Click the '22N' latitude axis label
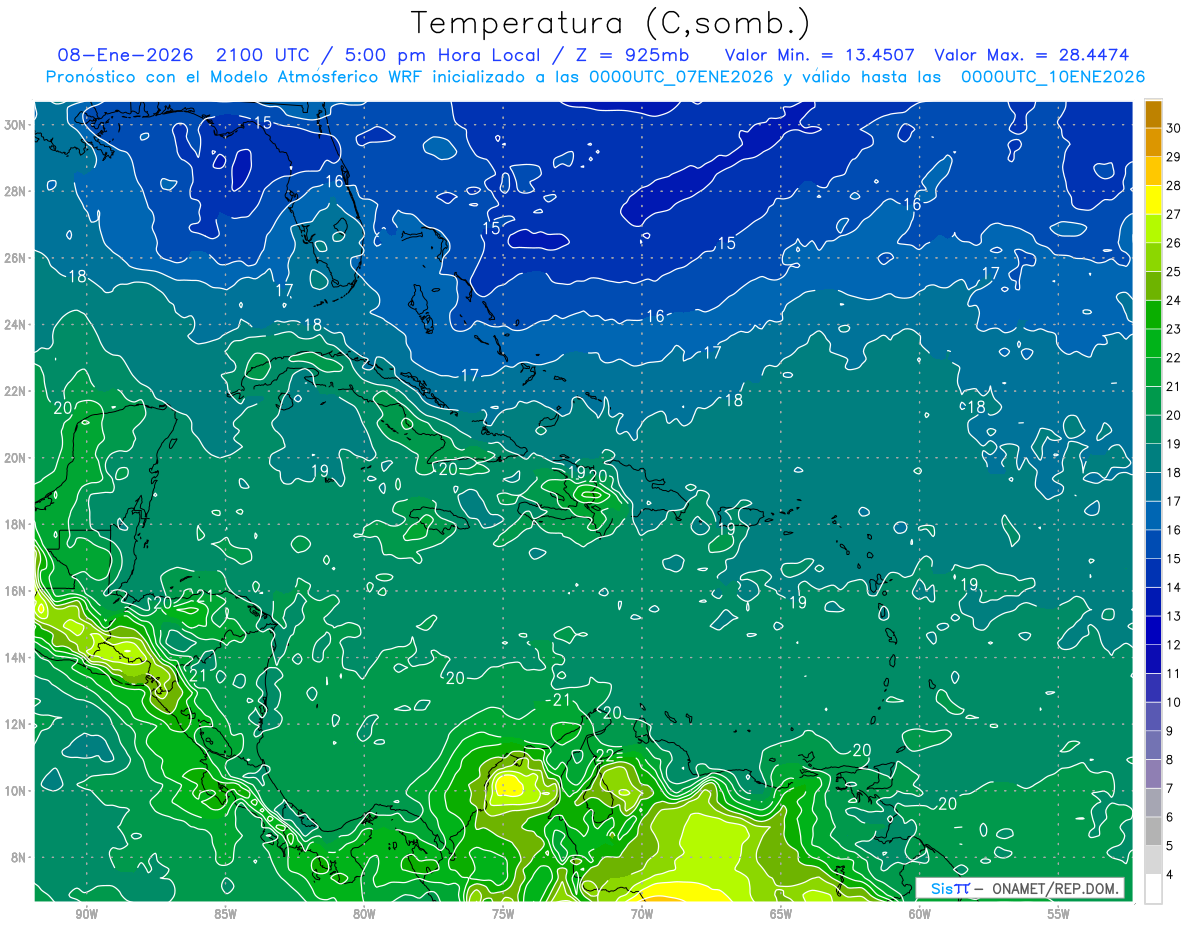Viewport: 1200px width, 927px height. (16, 391)
